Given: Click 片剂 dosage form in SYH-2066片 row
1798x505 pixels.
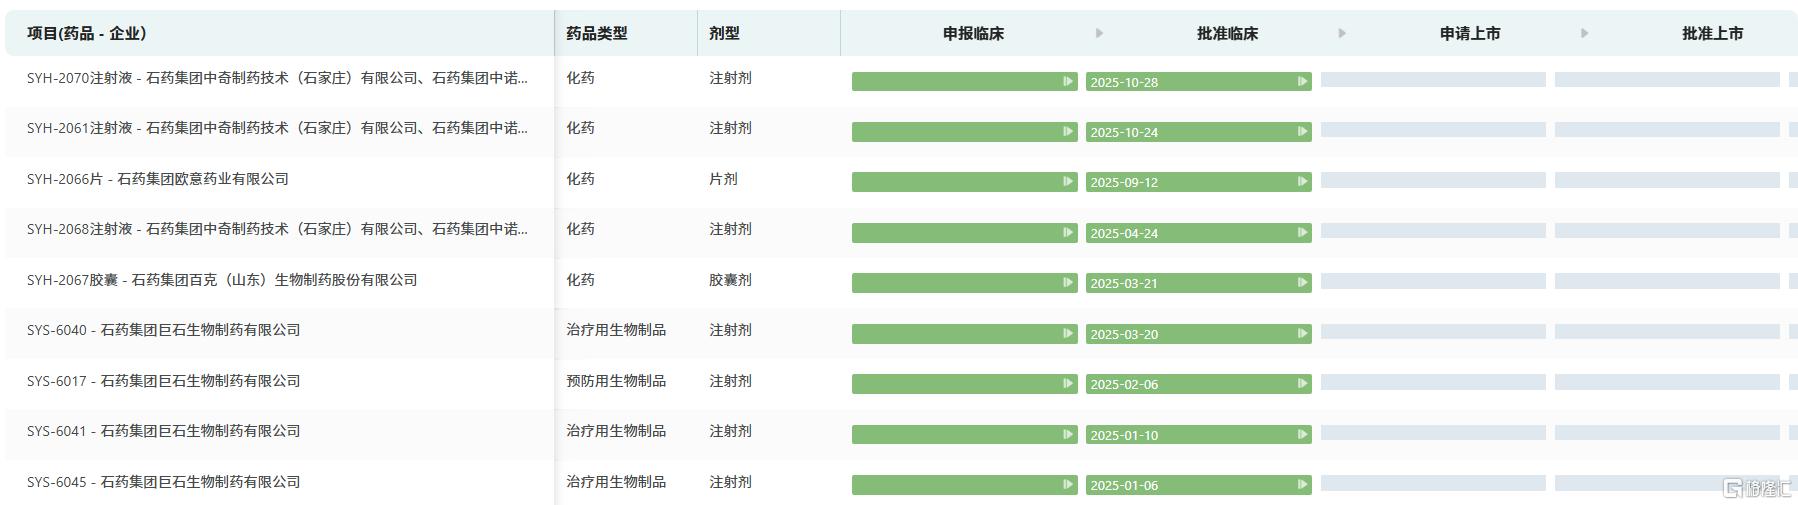Looking at the screenshot, I should [x=723, y=179].
